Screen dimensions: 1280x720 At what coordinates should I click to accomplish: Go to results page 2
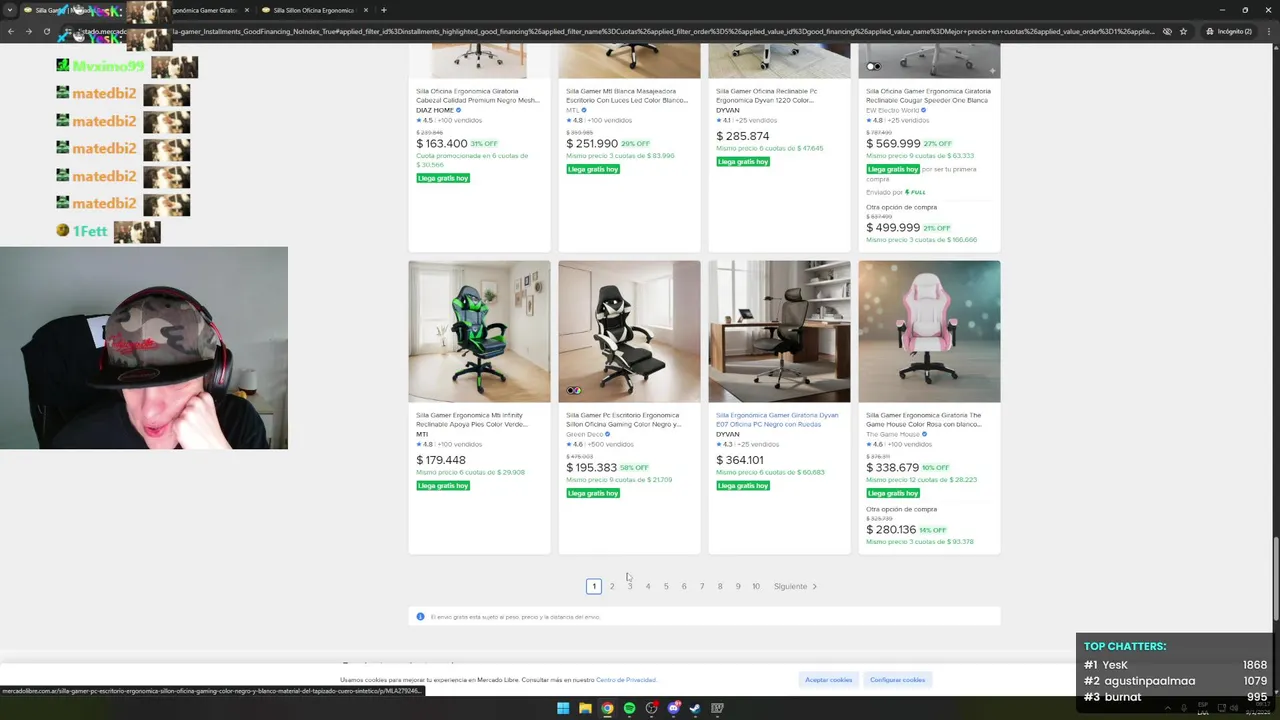[x=612, y=586]
